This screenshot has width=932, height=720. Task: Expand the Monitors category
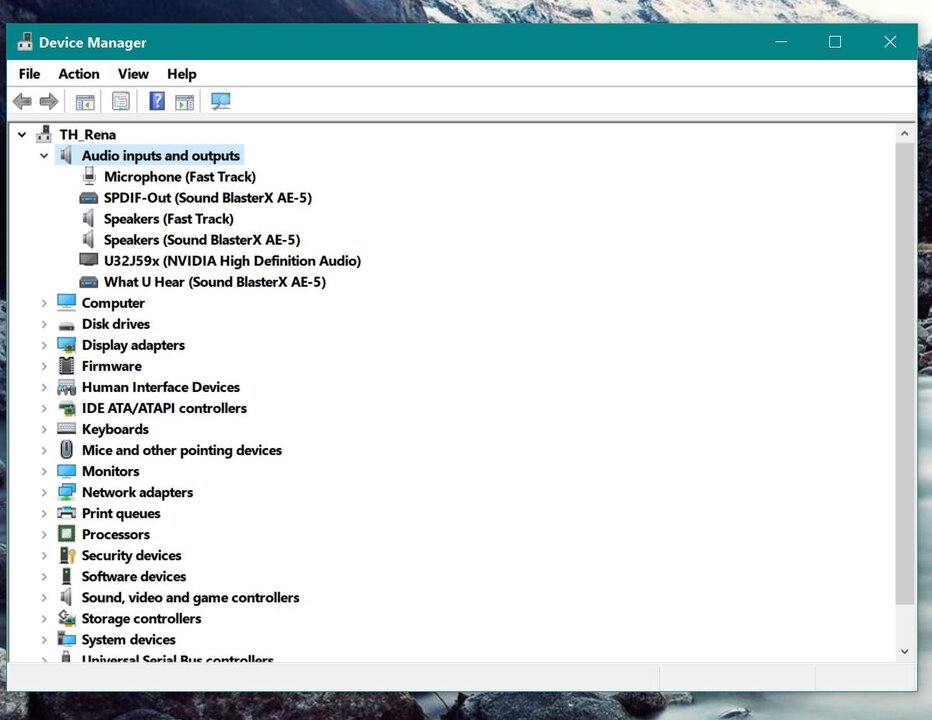pyautogui.click(x=44, y=471)
